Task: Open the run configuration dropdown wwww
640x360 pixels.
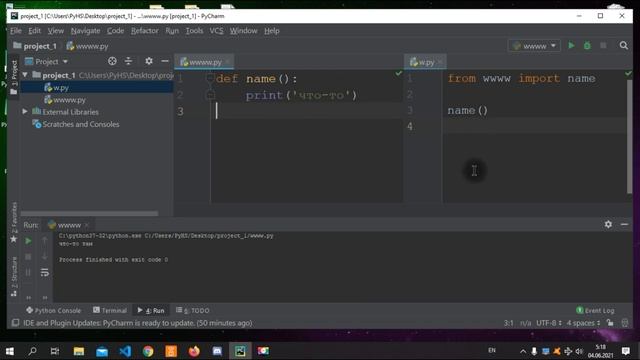Action: [x=534, y=46]
